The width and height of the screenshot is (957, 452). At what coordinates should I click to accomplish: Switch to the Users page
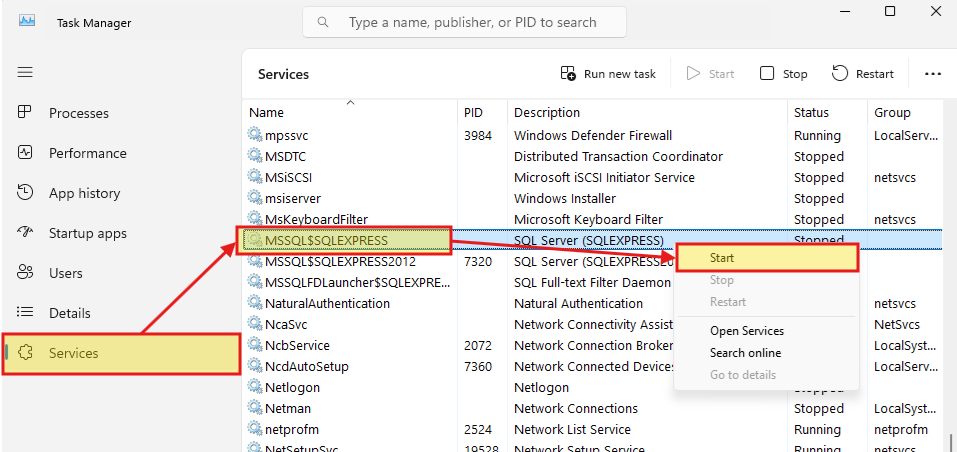click(66, 273)
